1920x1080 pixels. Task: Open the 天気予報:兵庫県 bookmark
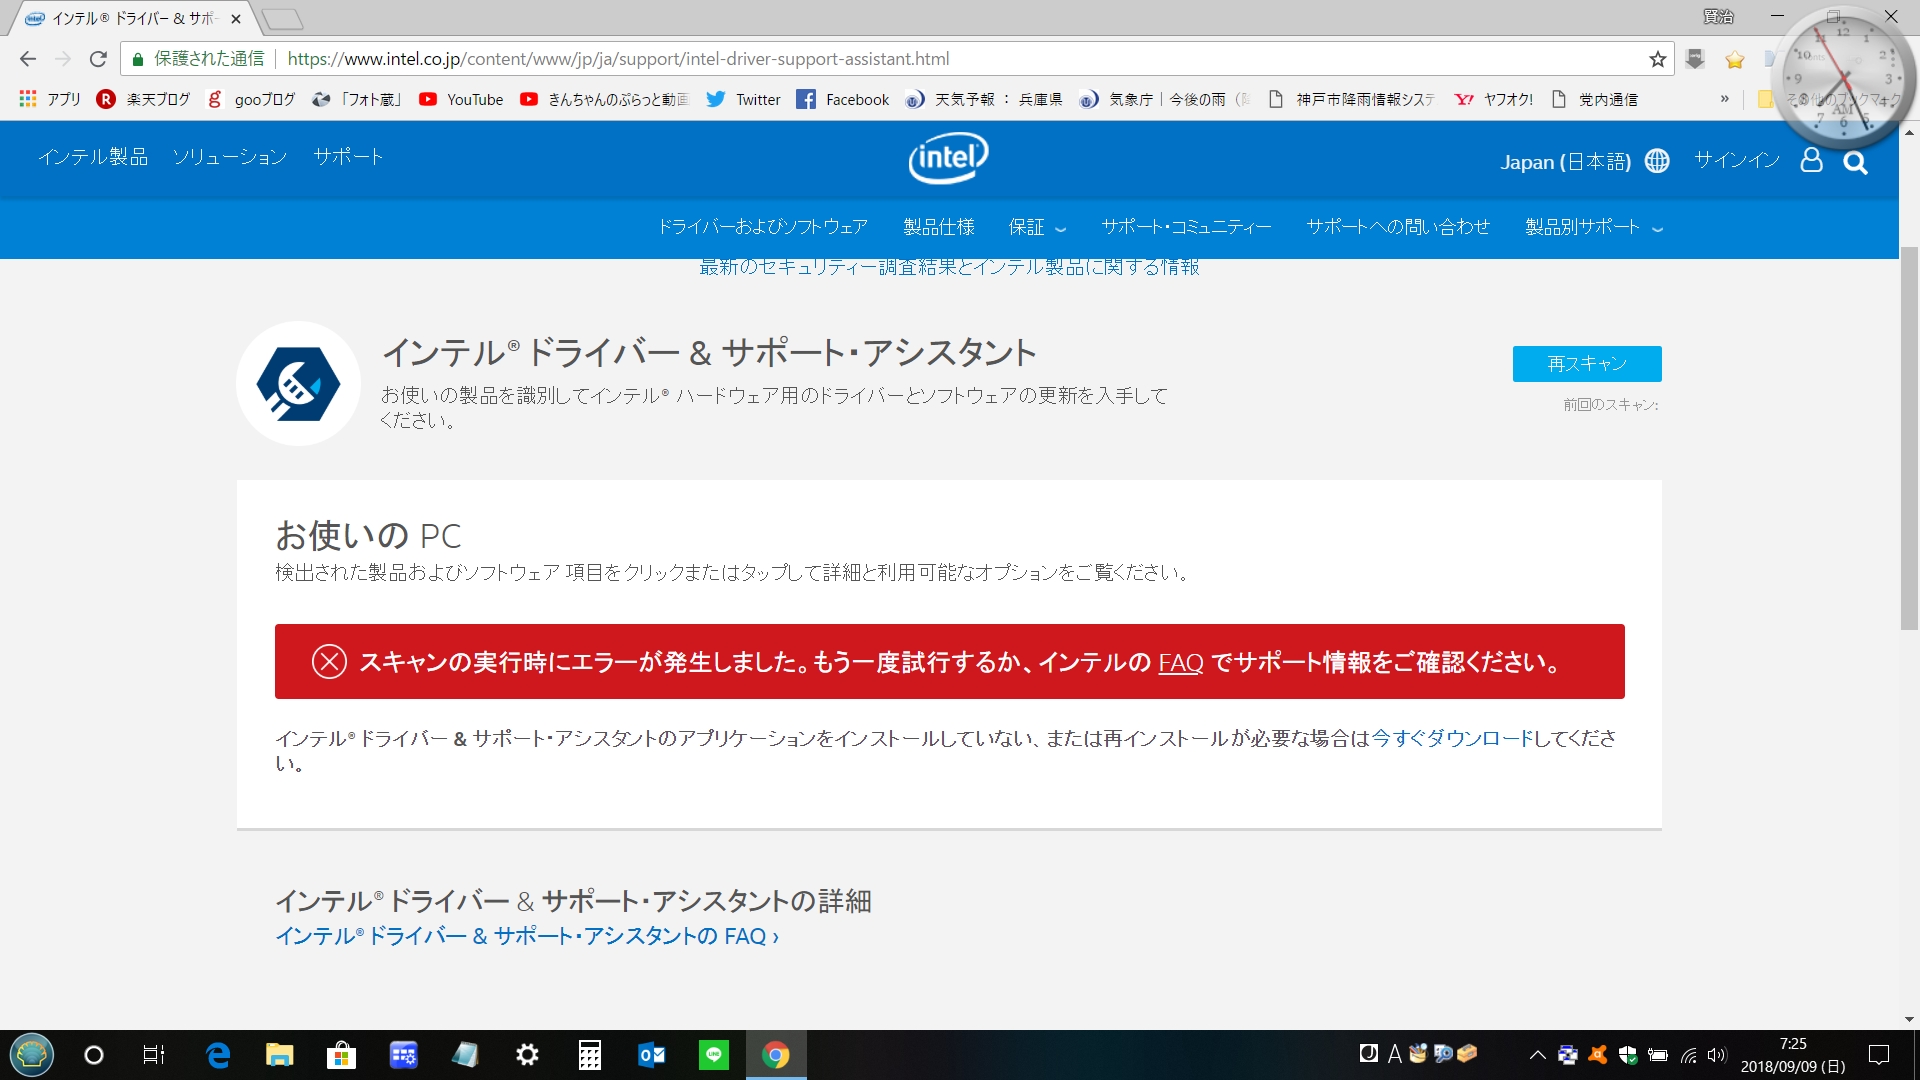click(x=984, y=99)
